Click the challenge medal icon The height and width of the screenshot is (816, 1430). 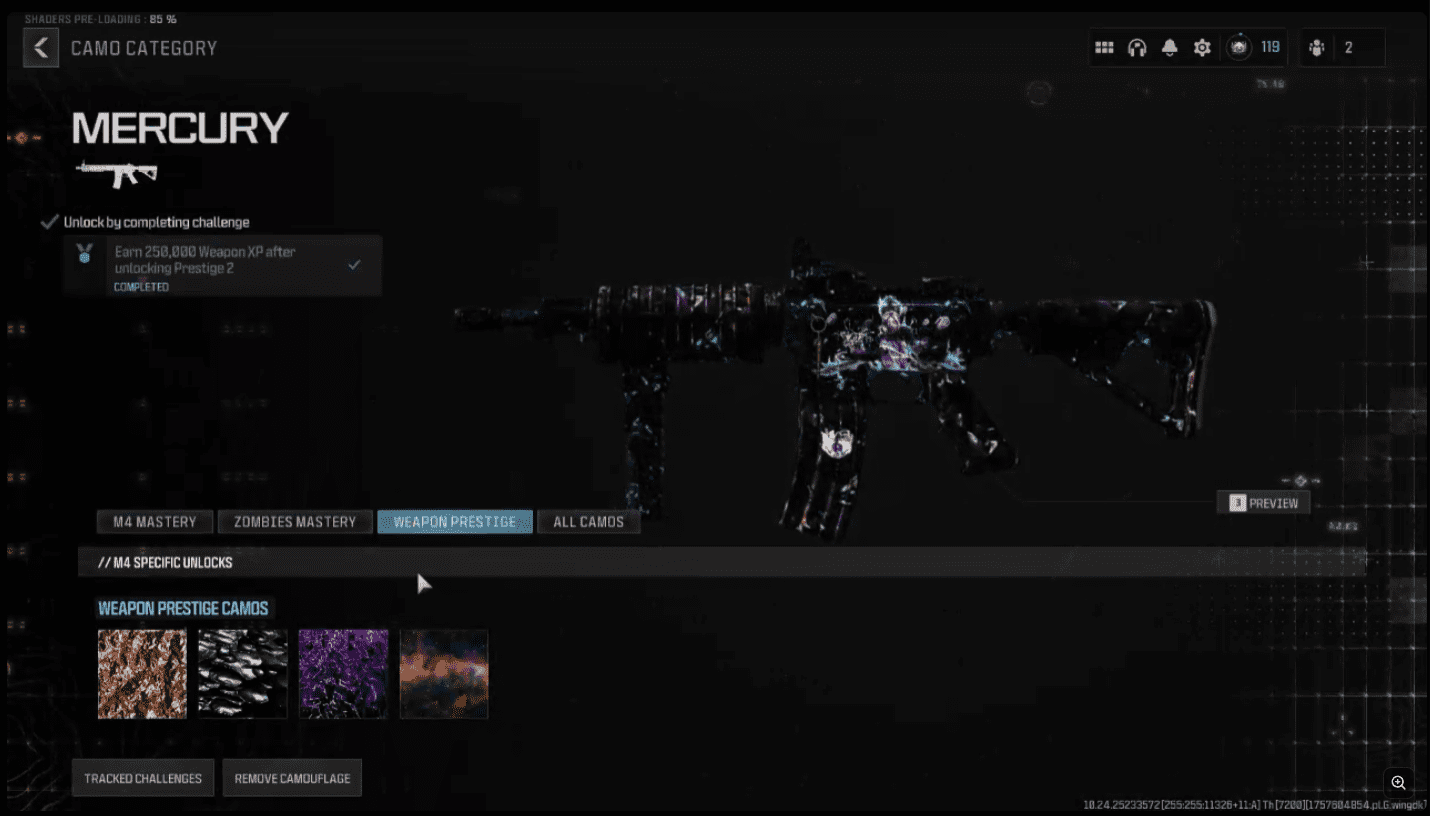pos(85,254)
